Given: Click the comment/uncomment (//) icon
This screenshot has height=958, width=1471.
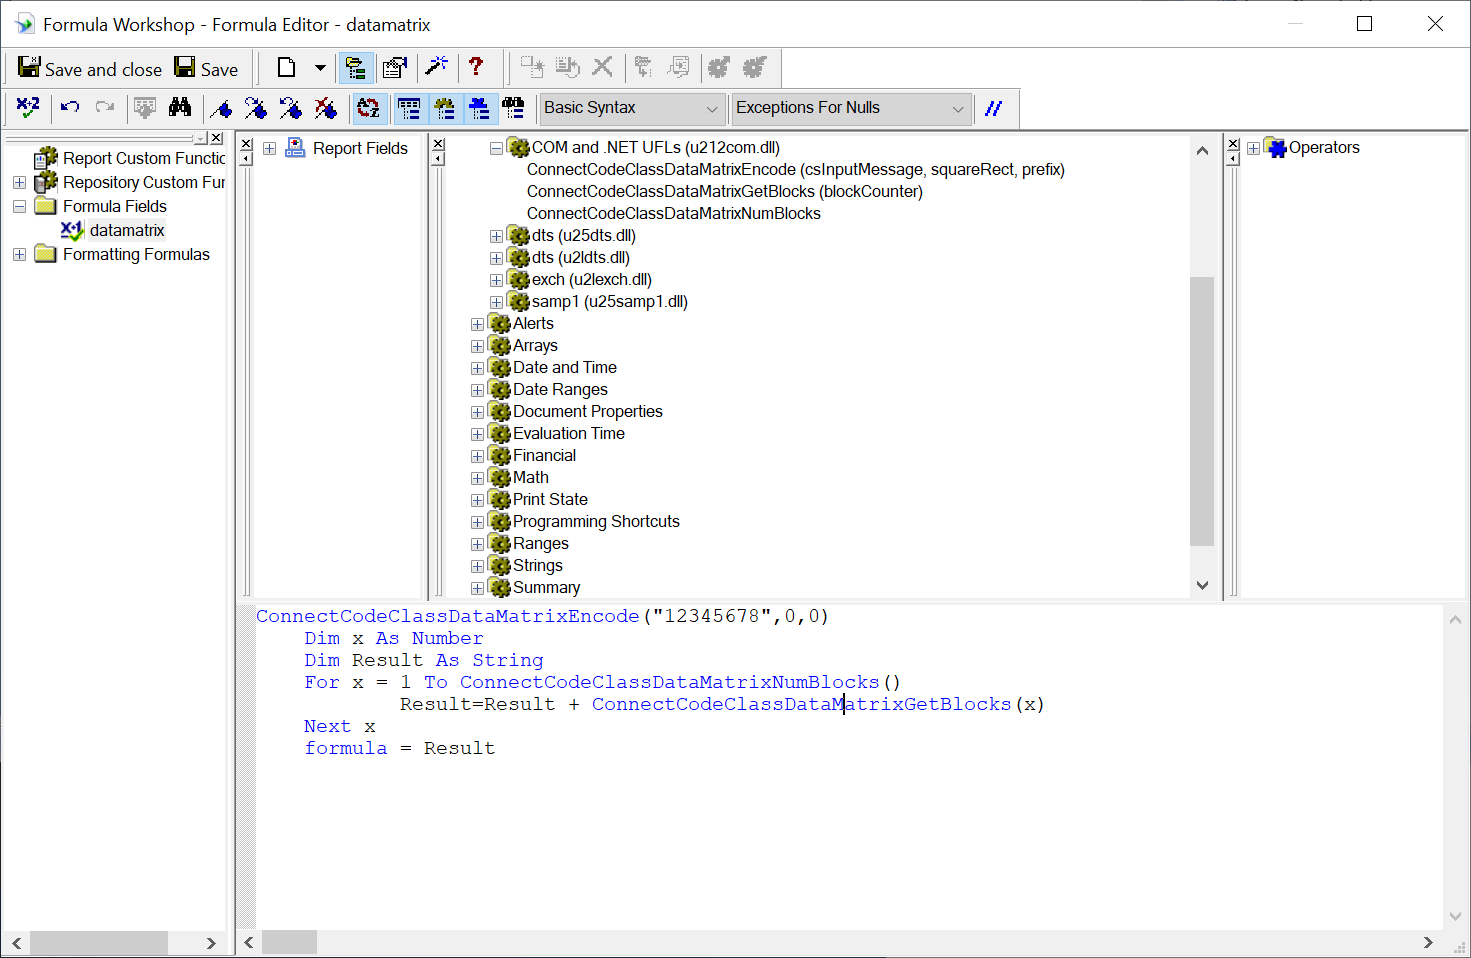Looking at the screenshot, I should (x=994, y=108).
